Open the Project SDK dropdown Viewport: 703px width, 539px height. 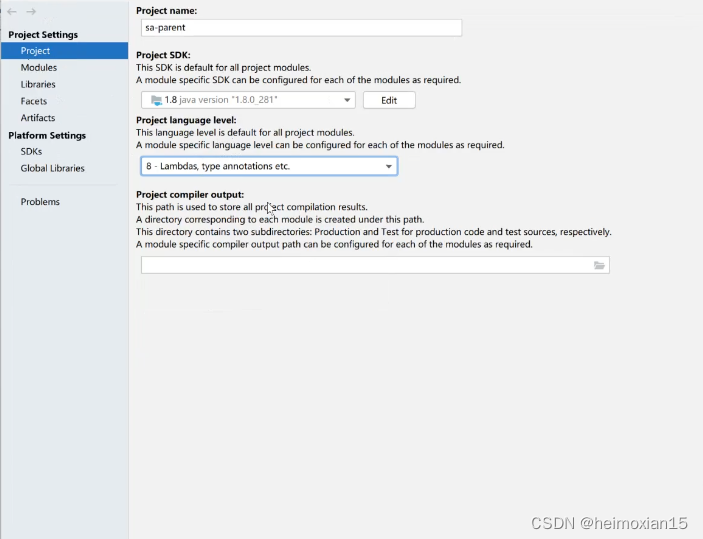tap(348, 100)
